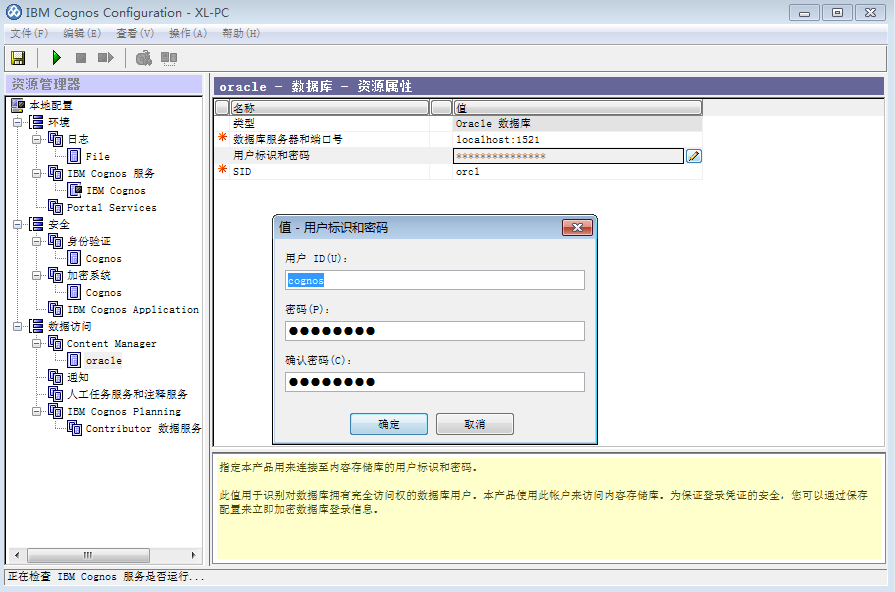The image size is (895, 592).
Task: Click the 值 column header
Action: tap(578, 107)
